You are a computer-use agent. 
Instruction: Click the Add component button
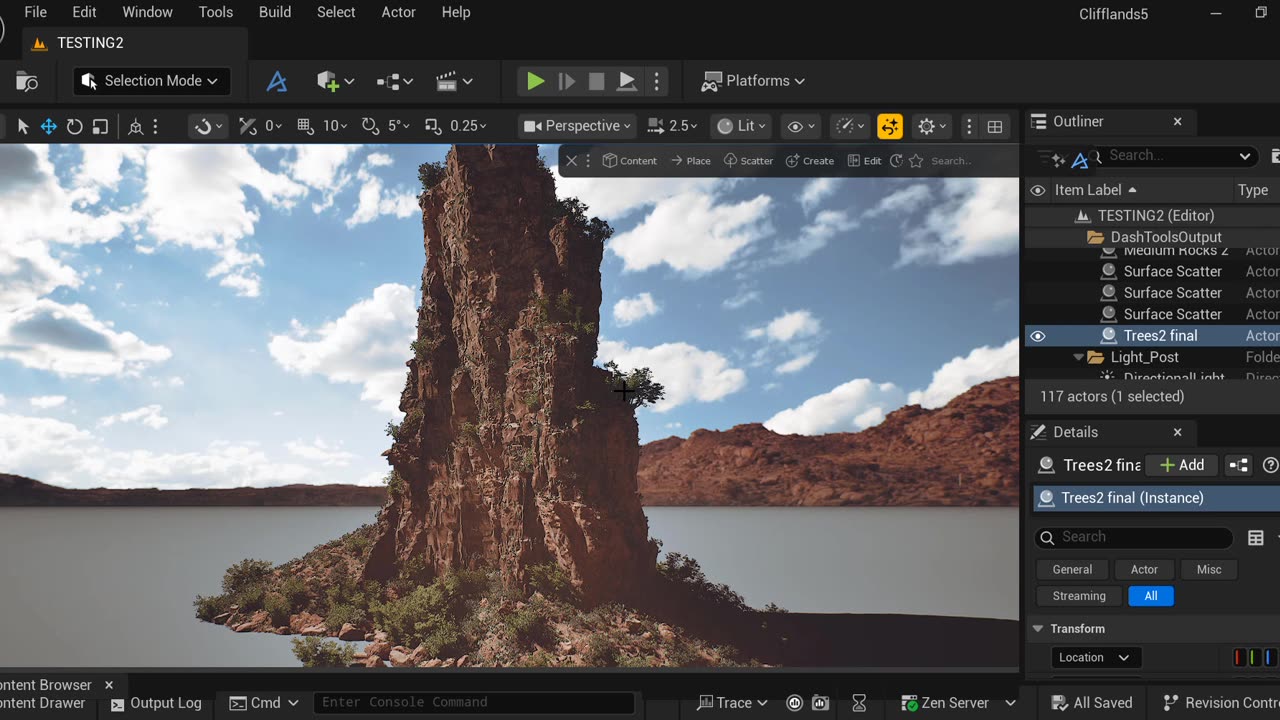point(1182,465)
